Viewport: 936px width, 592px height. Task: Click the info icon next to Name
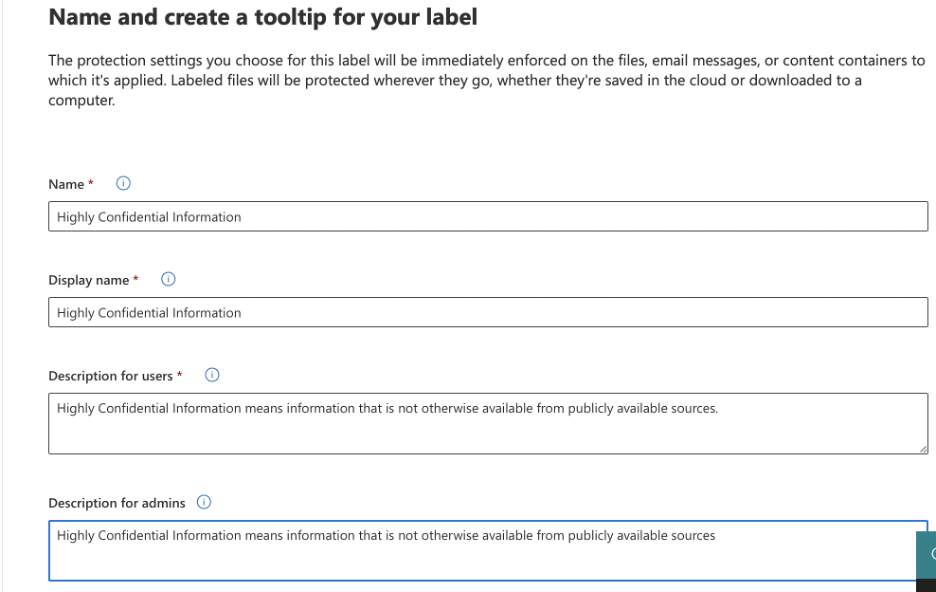point(124,184)
